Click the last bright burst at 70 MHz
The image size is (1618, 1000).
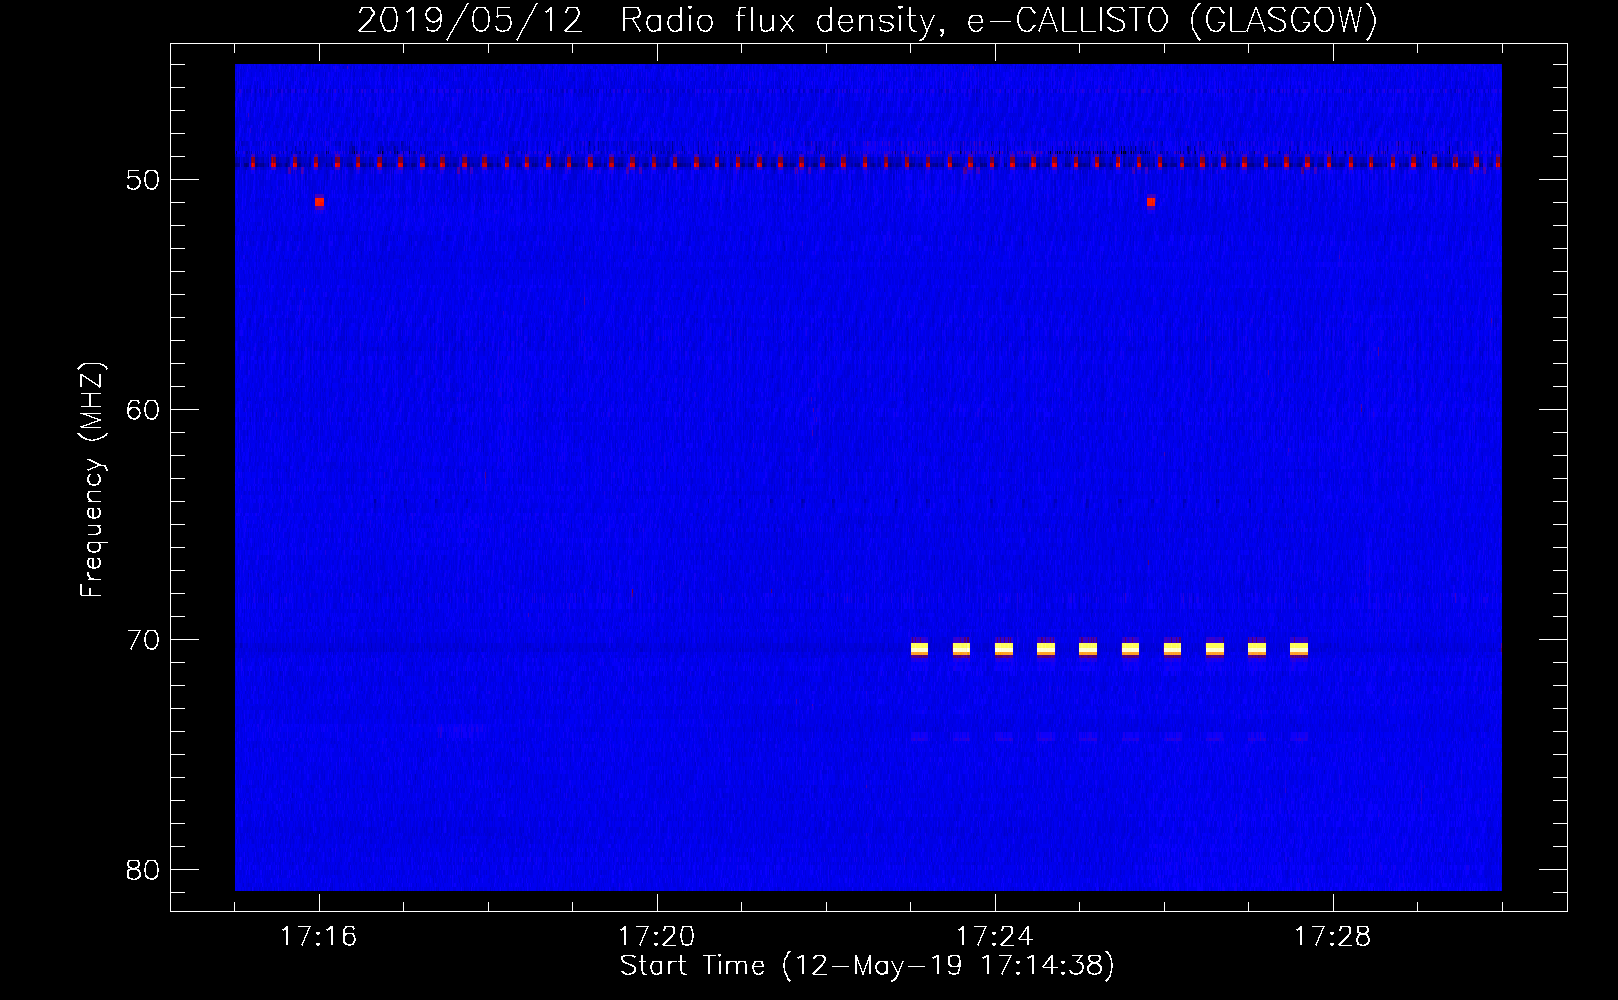(1299, 649)
